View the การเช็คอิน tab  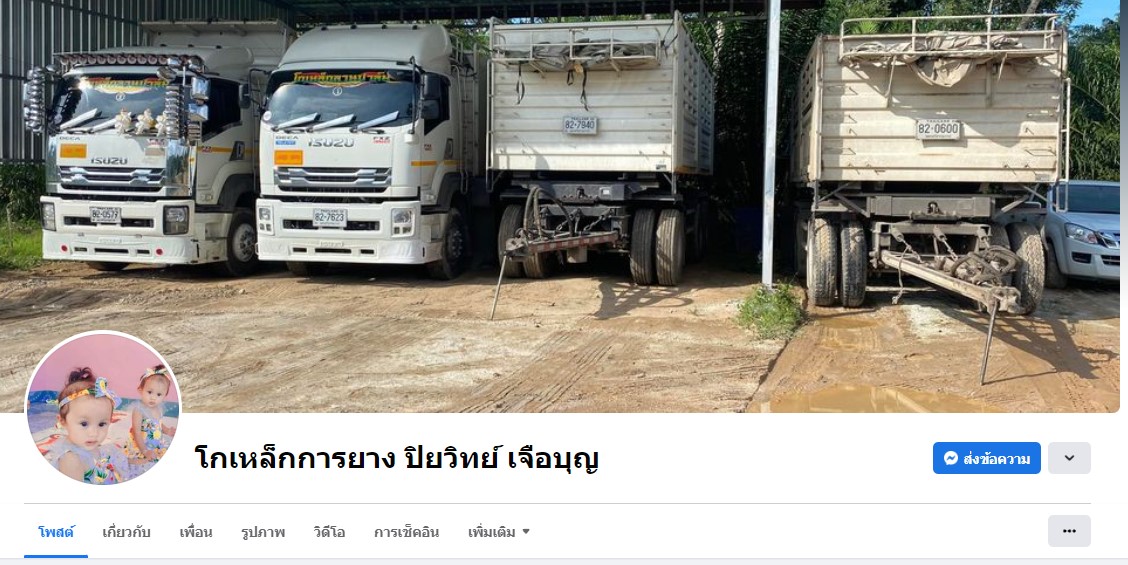406,533
